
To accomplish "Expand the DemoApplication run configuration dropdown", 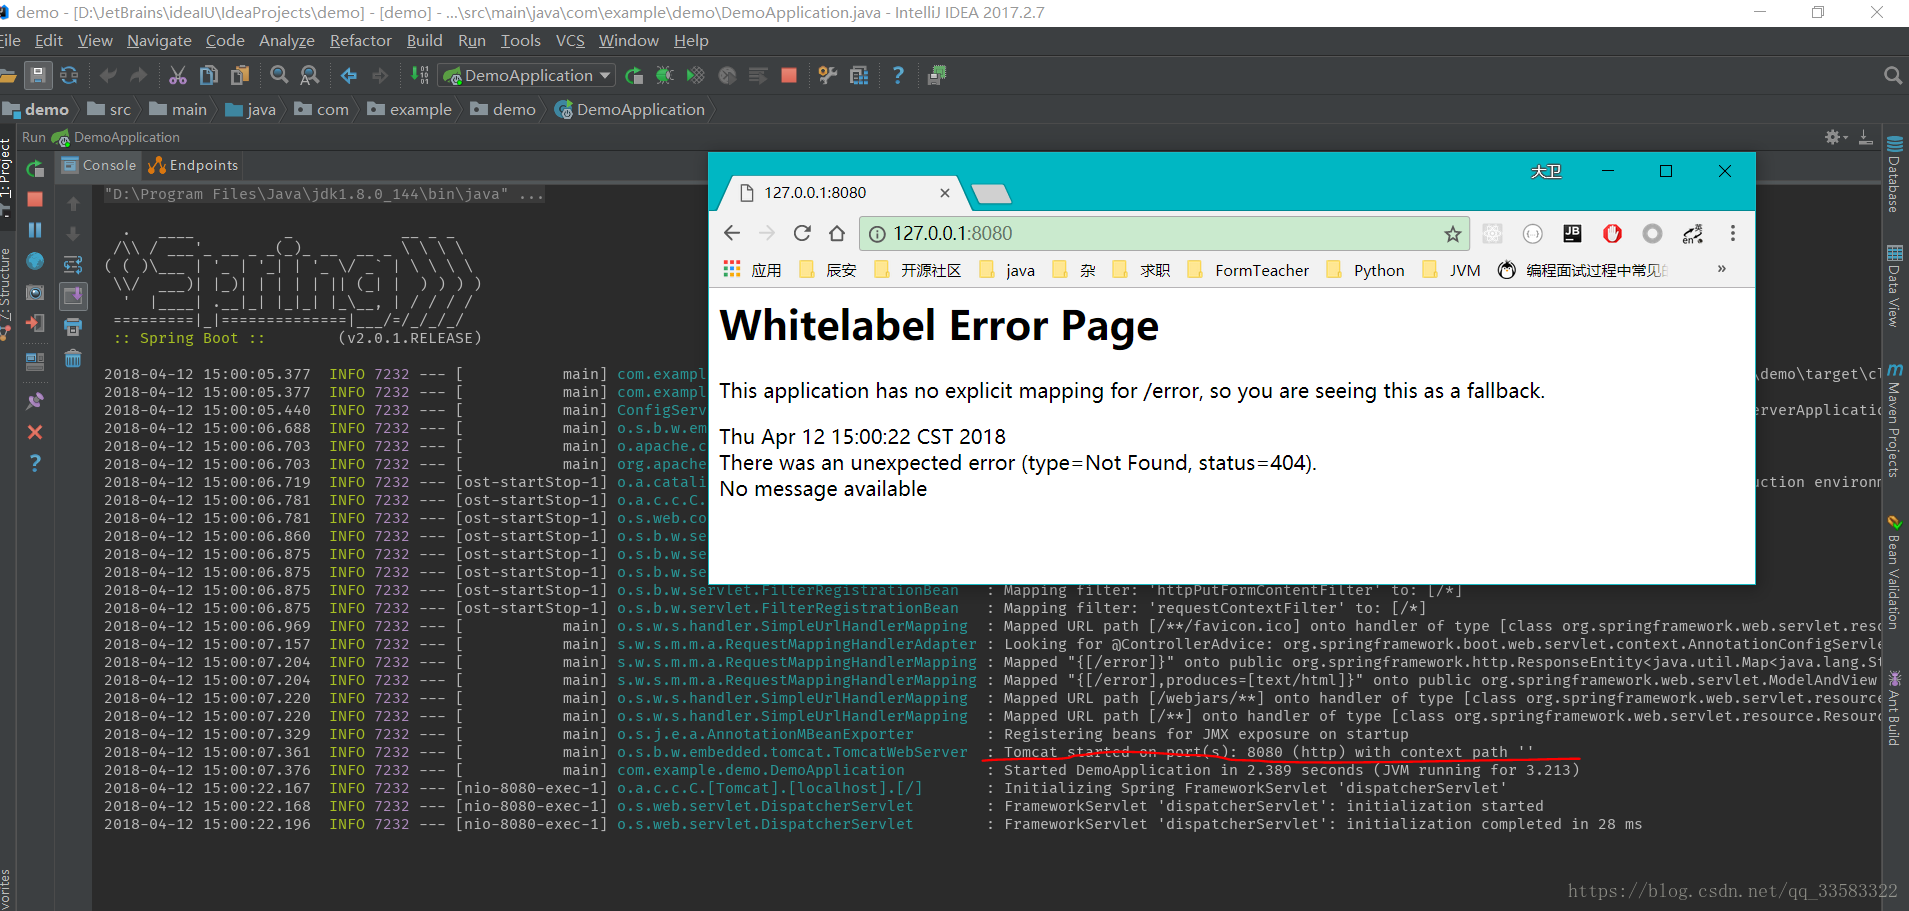I will tap(605, 76).
